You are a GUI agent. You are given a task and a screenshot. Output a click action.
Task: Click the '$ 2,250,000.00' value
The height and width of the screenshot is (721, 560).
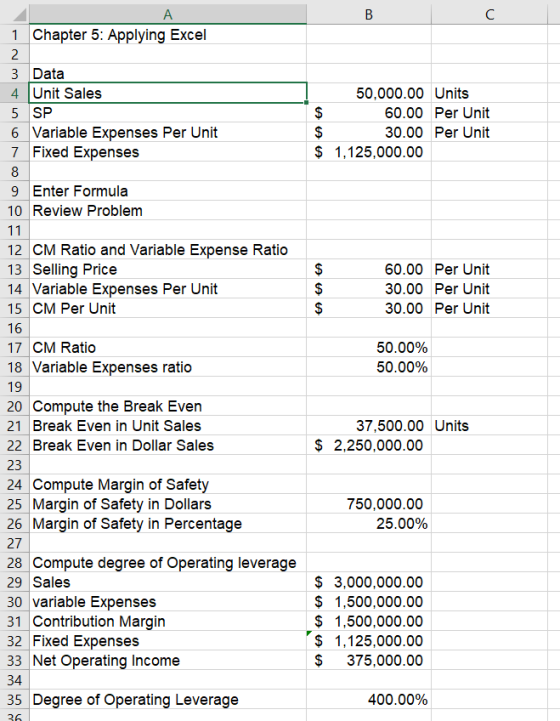pyautogui.click(x=369, y=445)
